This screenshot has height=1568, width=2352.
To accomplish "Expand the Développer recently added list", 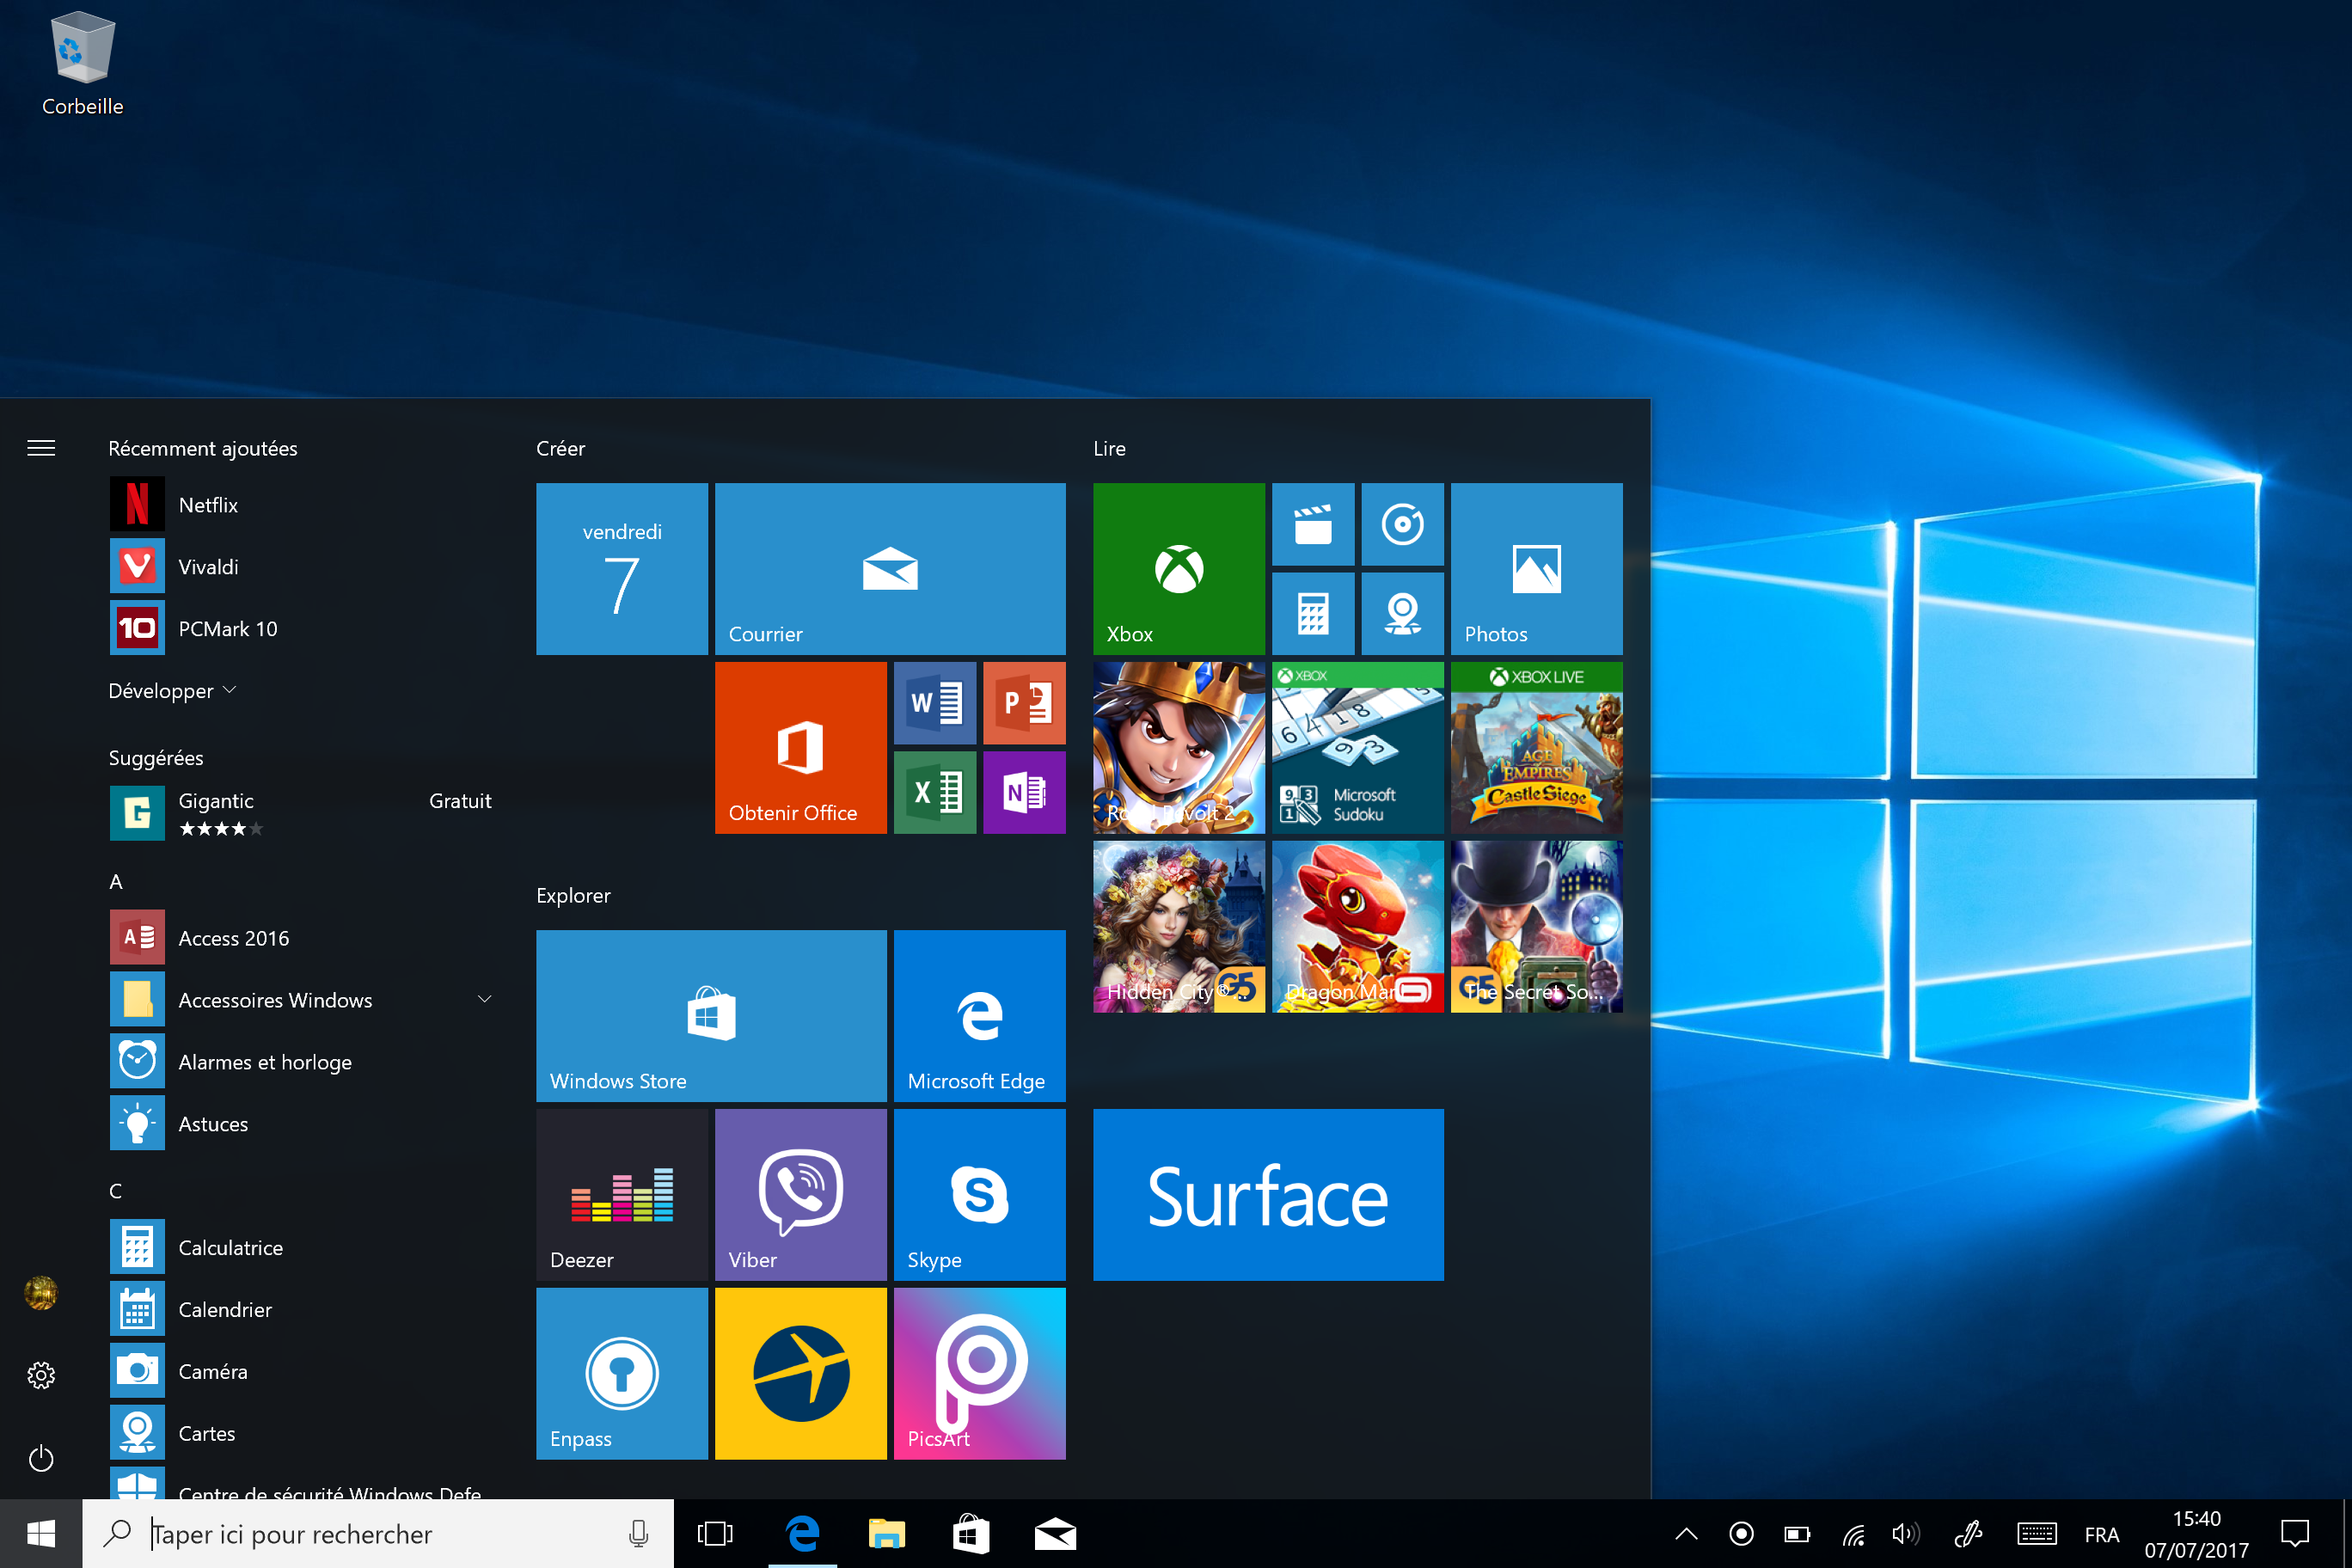I will click(172, 691).
